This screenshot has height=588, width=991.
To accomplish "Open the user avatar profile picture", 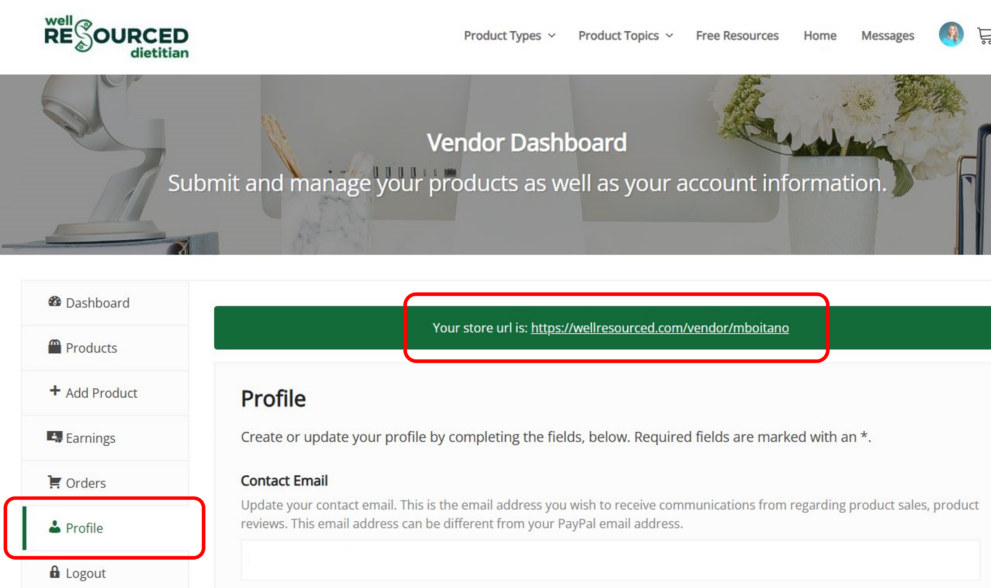I will (x=951, y=34).
